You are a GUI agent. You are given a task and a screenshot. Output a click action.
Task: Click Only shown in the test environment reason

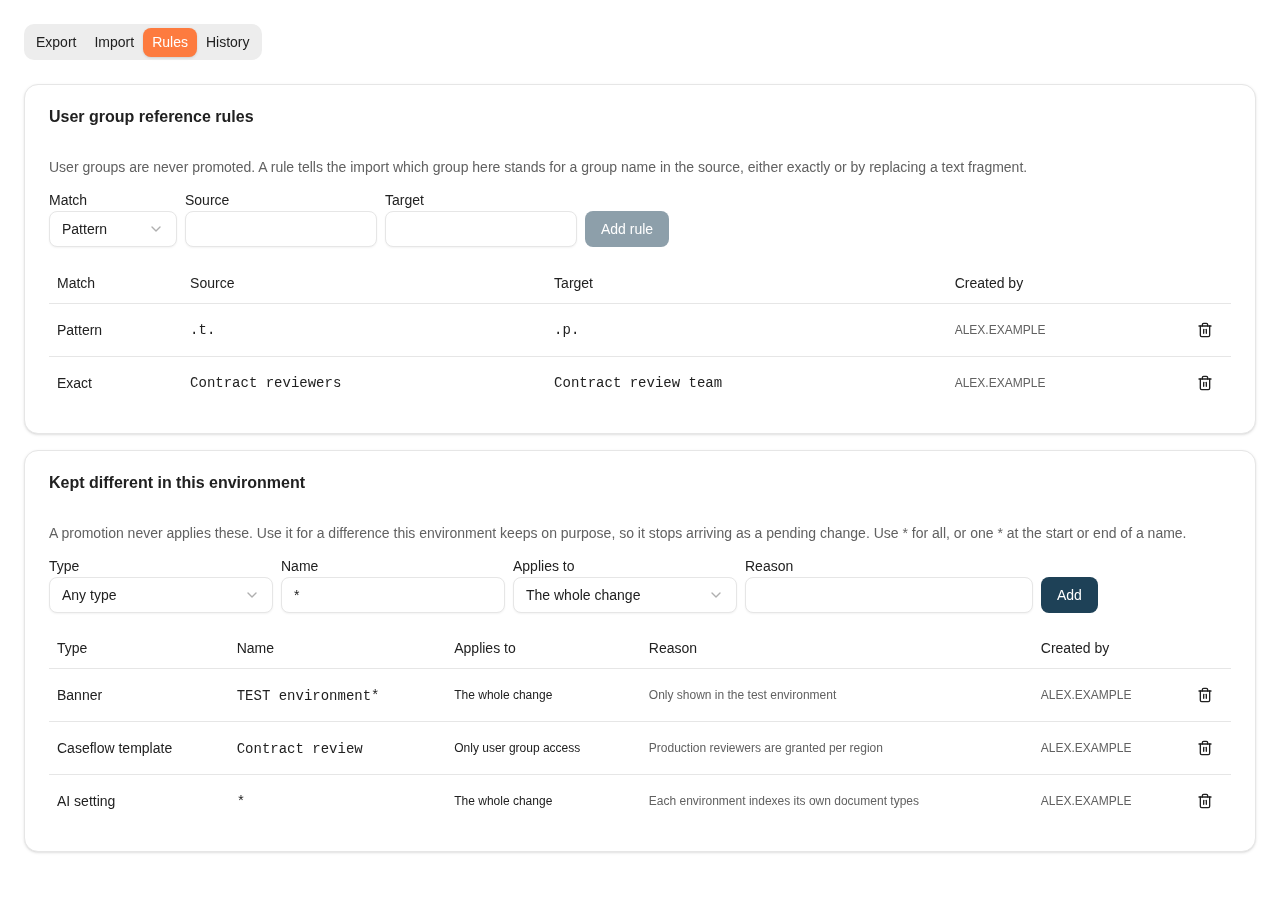click(742, 695)
